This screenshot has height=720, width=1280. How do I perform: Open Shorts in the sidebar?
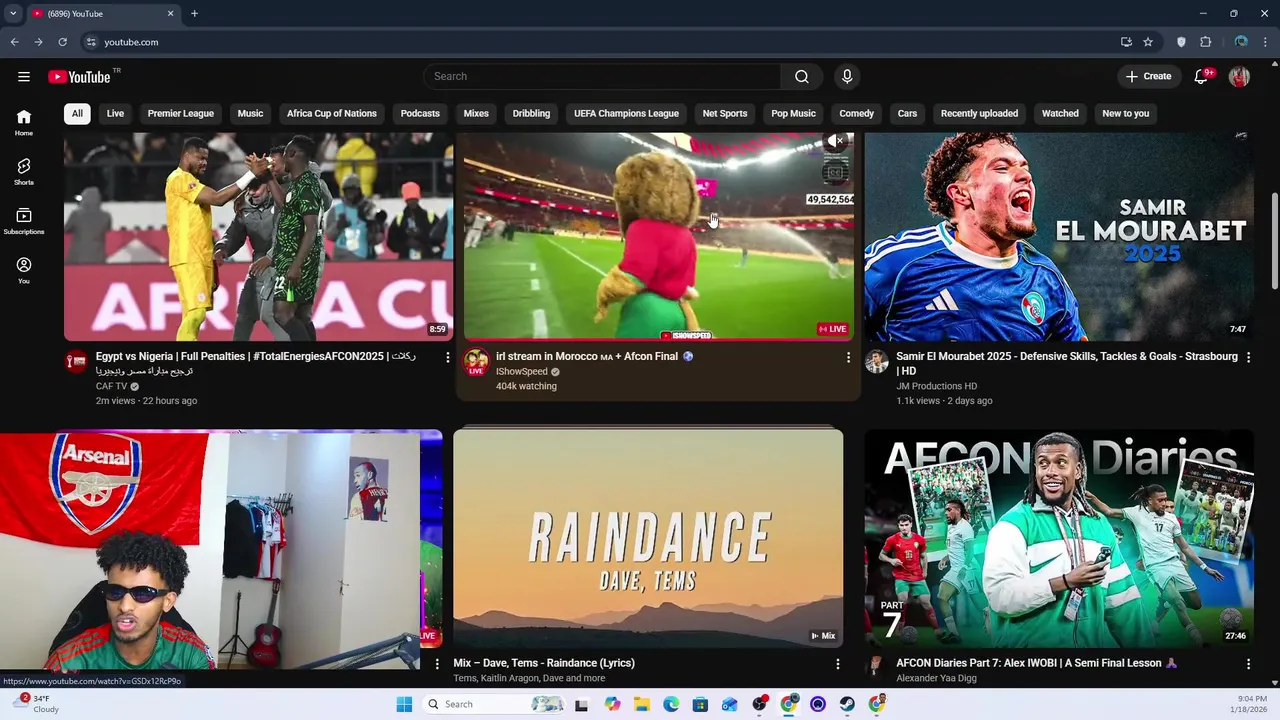click(x=24, y=171)
